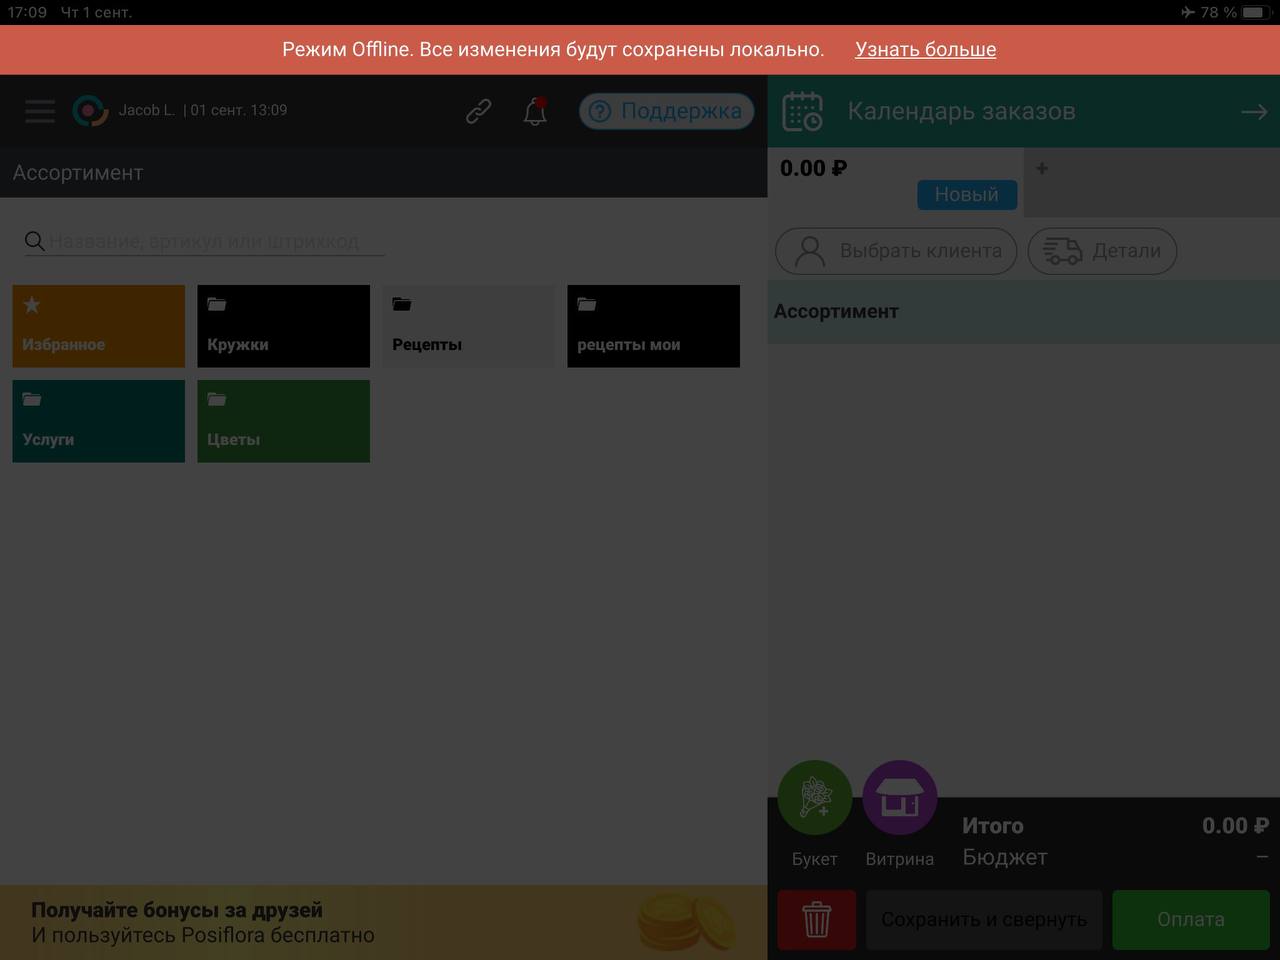Open the Витрина showcase icon
1280x960 pixels.
click(900, 798)
